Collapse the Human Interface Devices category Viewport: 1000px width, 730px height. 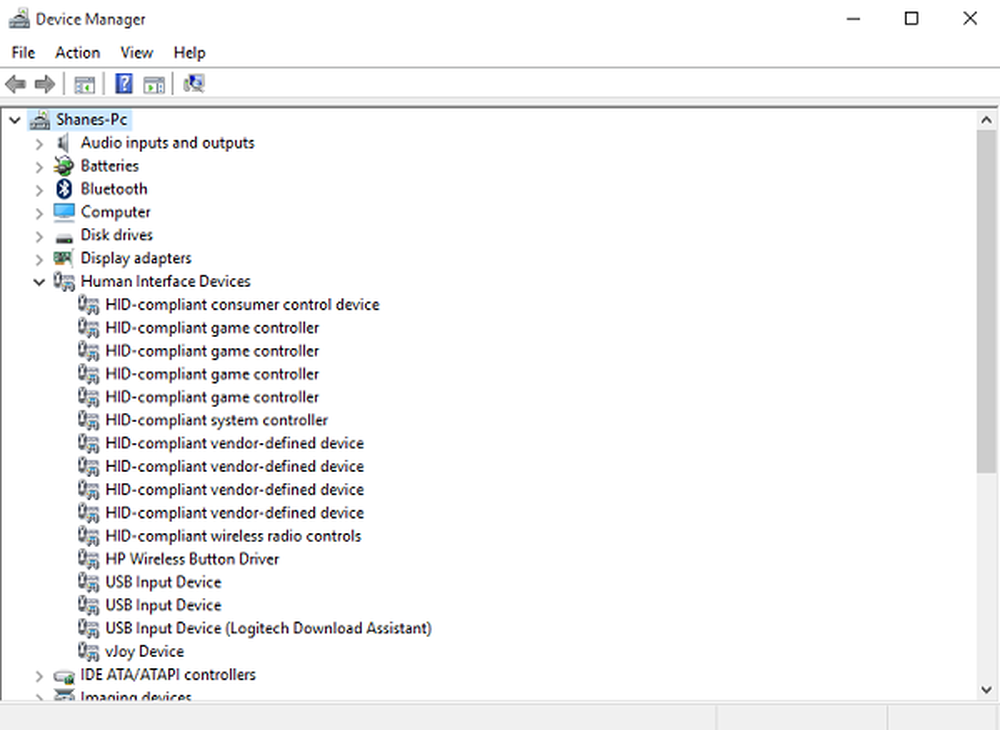[39, 282]
